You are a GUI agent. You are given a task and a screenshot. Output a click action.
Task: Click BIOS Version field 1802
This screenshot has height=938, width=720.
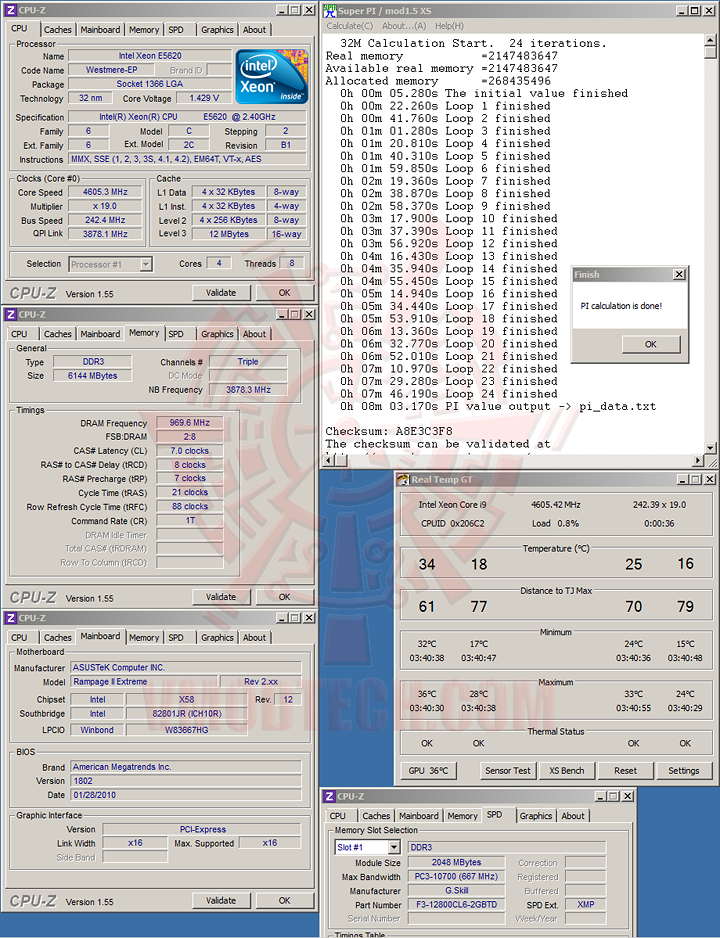pos(186,781)
